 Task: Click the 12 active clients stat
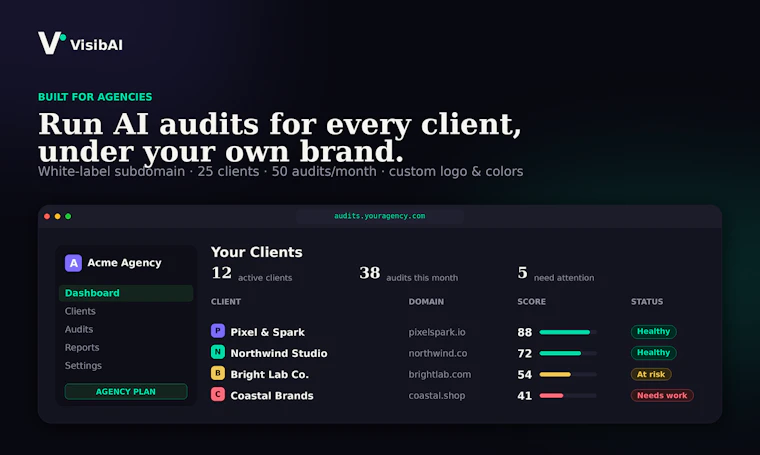[x=252, y=274]
